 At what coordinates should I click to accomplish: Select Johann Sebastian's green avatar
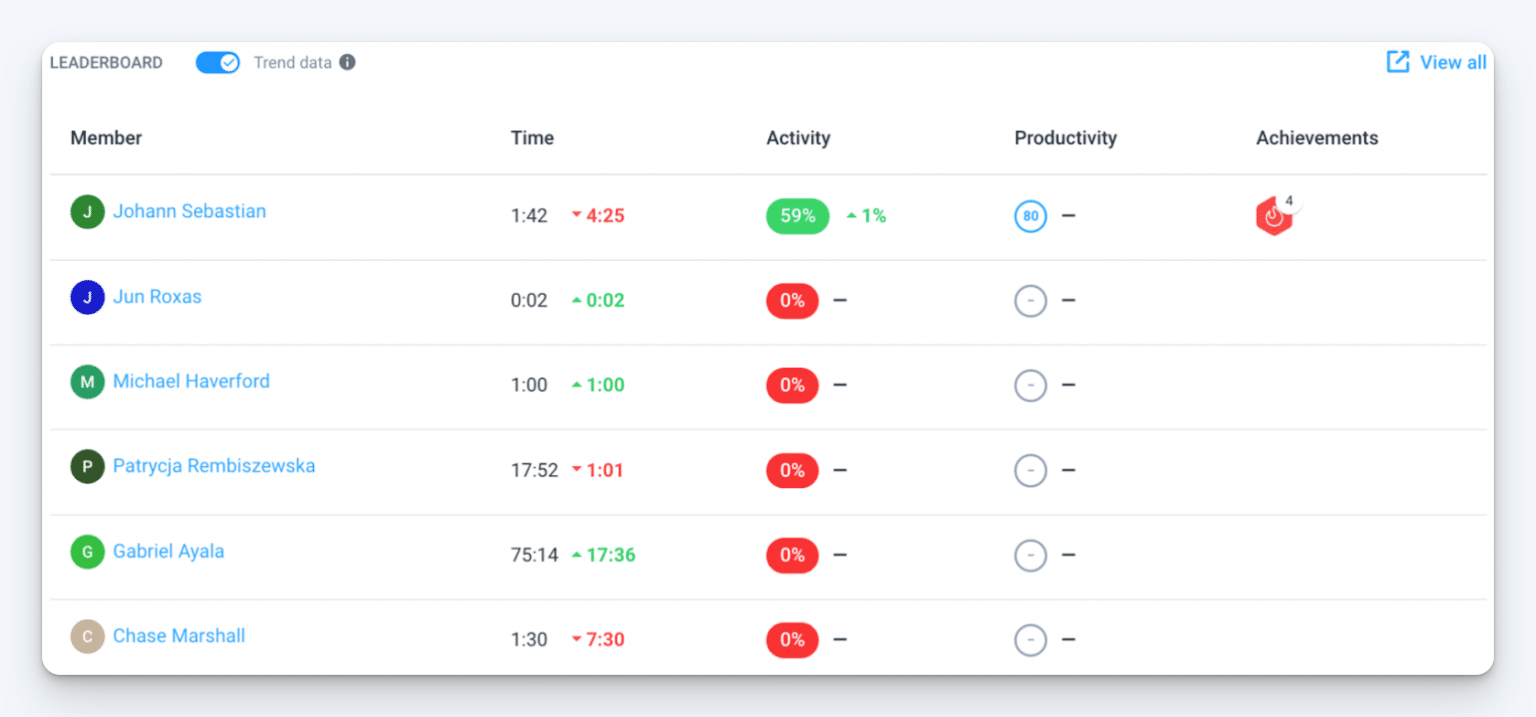click(x=87, y=212)
